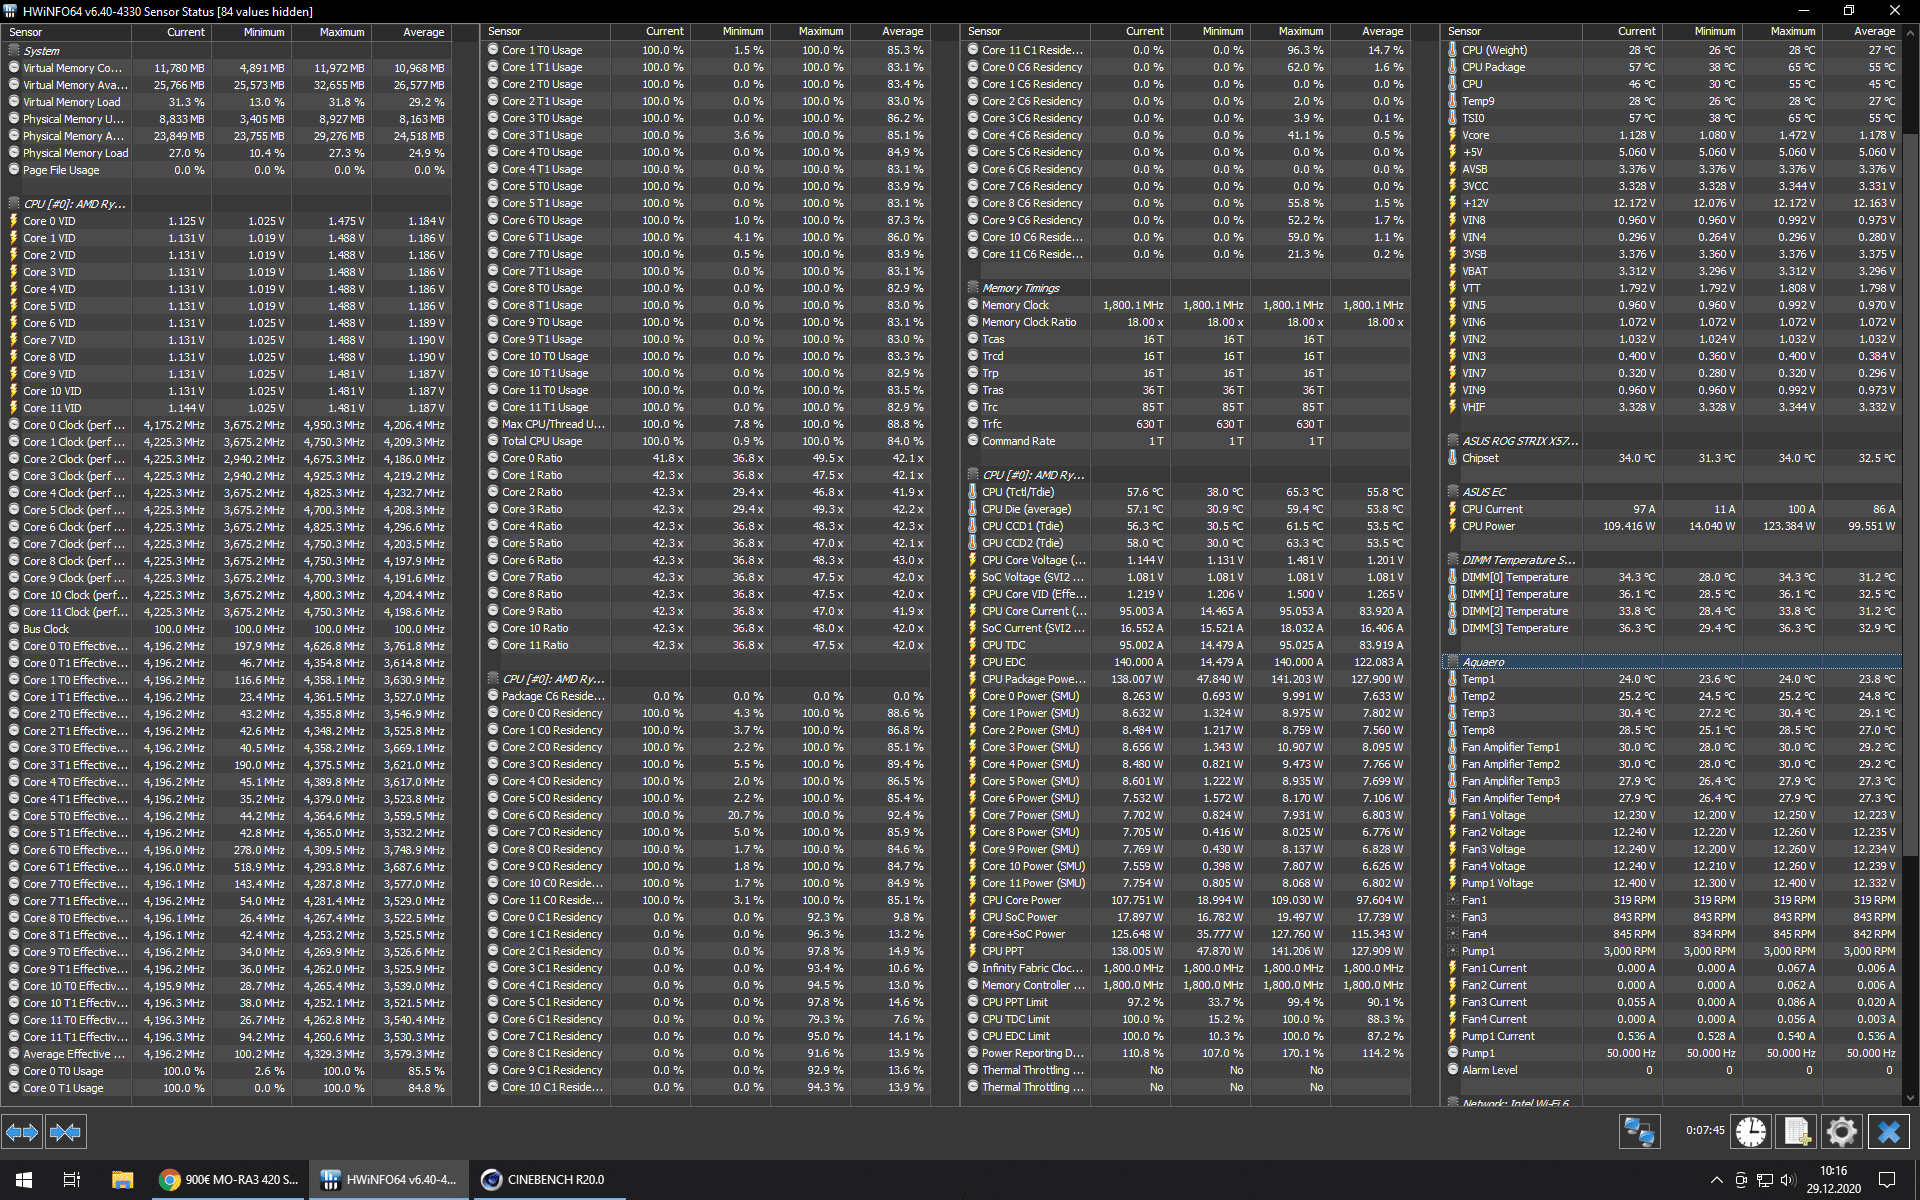Click the volume icon in system tray

coord(1788,1180)
